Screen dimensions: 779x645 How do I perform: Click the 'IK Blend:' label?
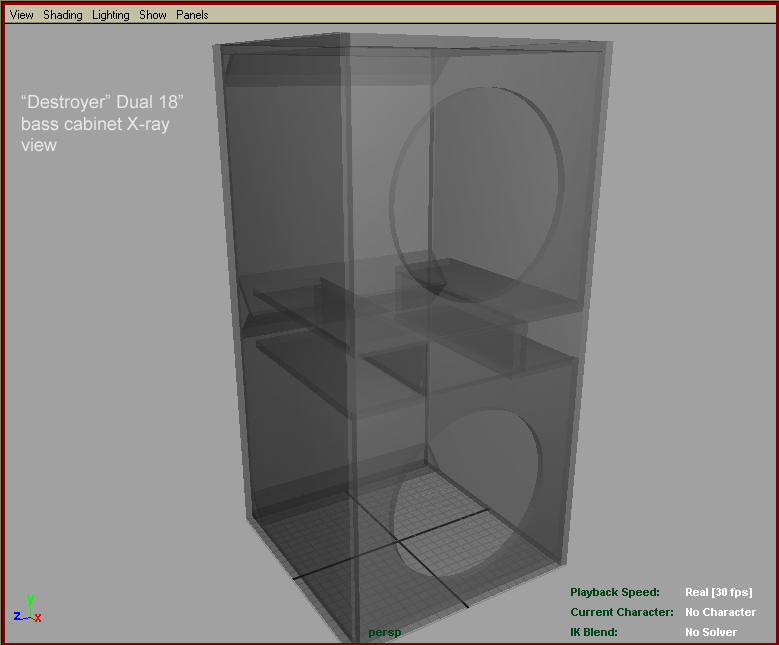click(594, 632)
